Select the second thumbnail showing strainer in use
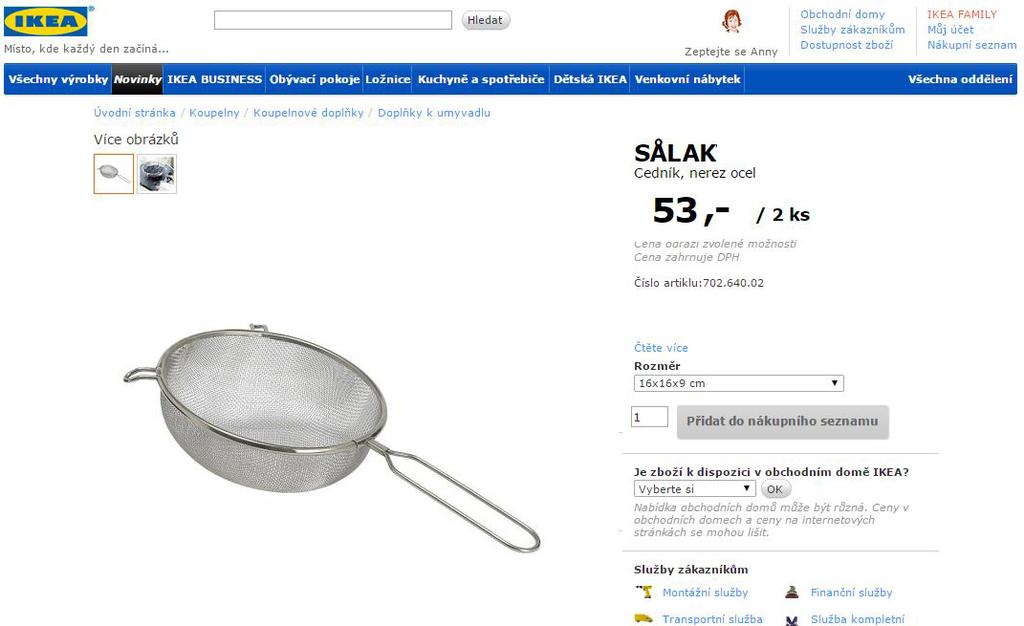 pos(157,174)
